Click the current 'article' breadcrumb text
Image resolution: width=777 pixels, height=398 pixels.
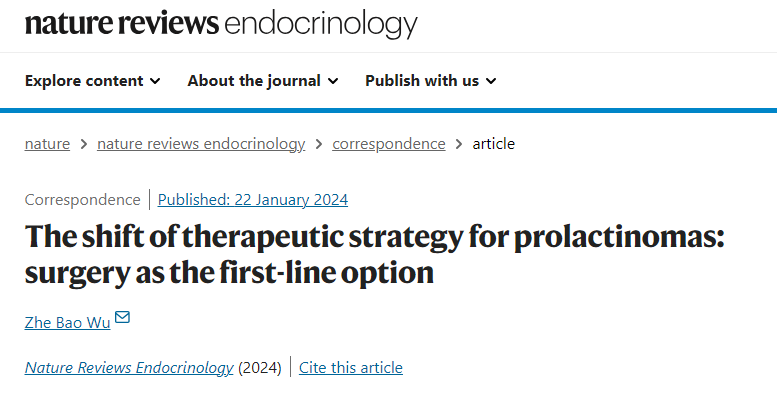494,144
